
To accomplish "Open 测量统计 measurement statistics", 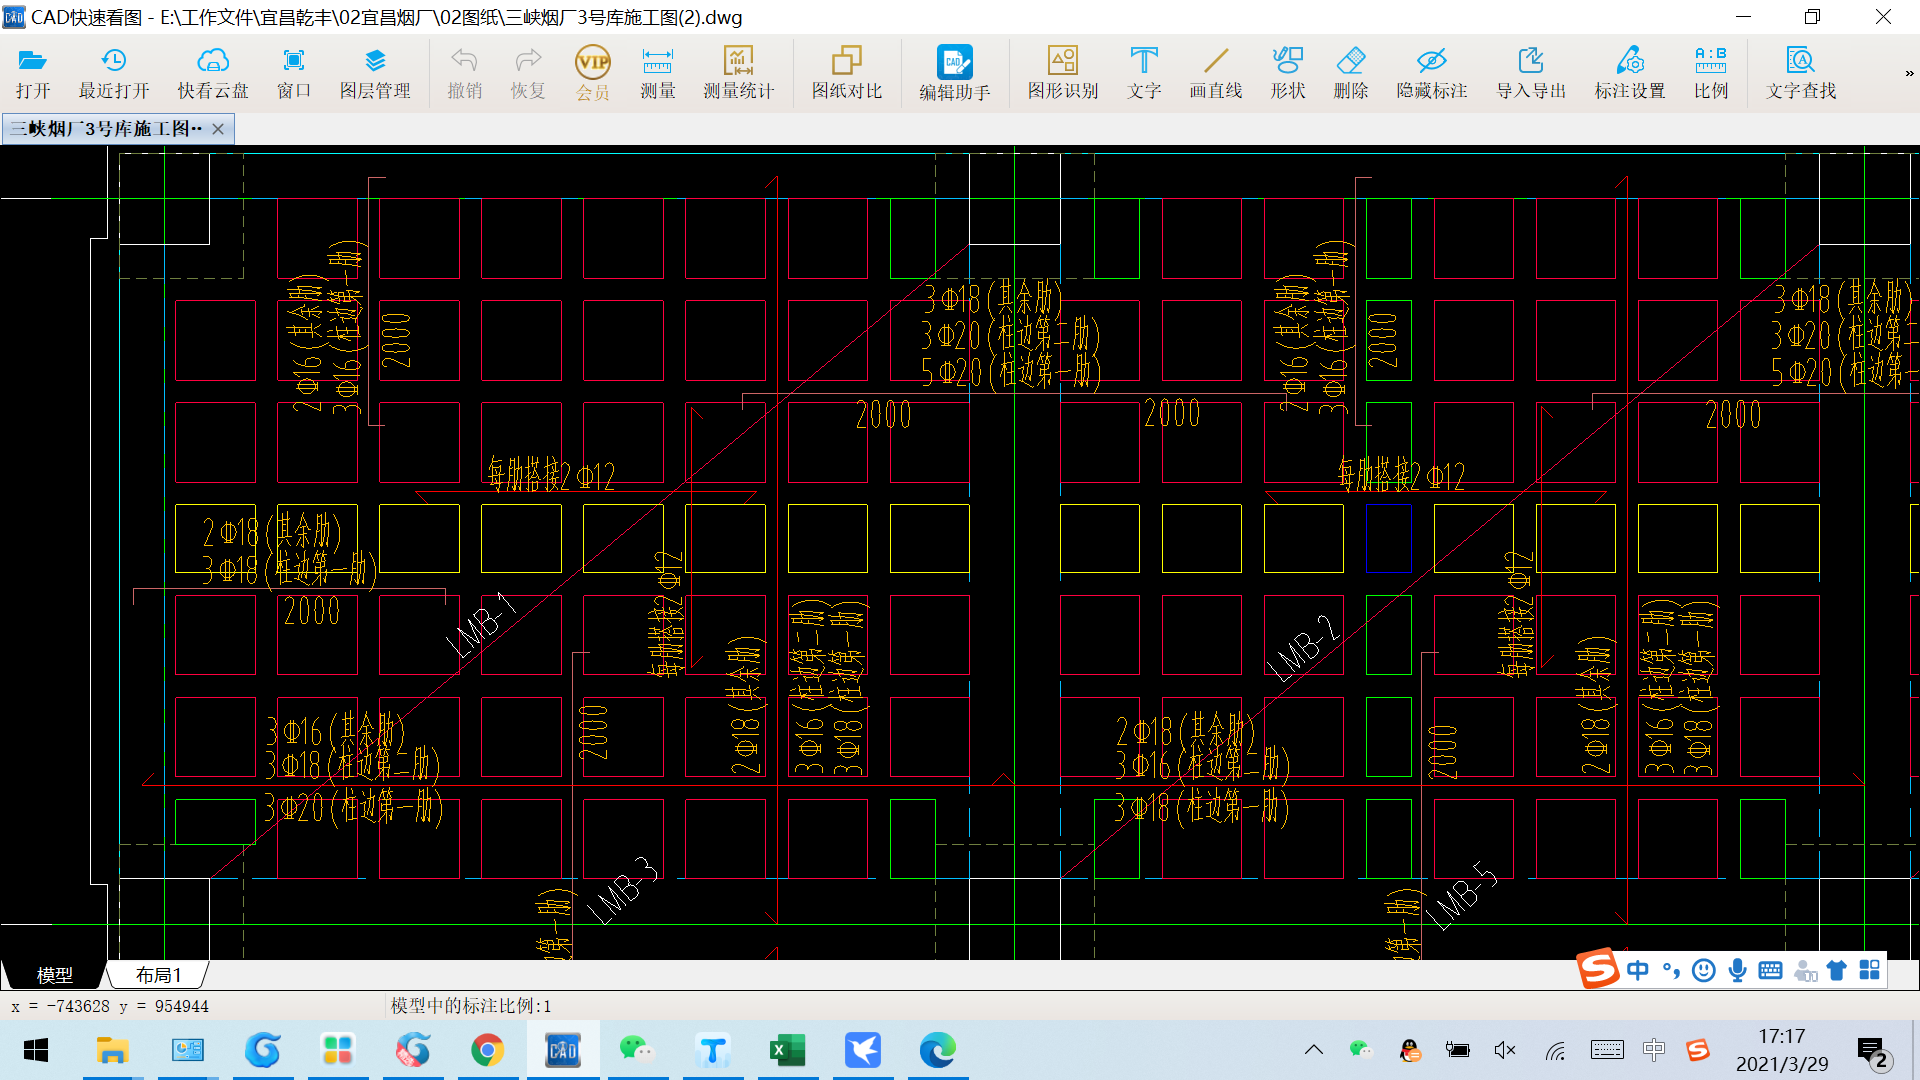I will [739, 73].
